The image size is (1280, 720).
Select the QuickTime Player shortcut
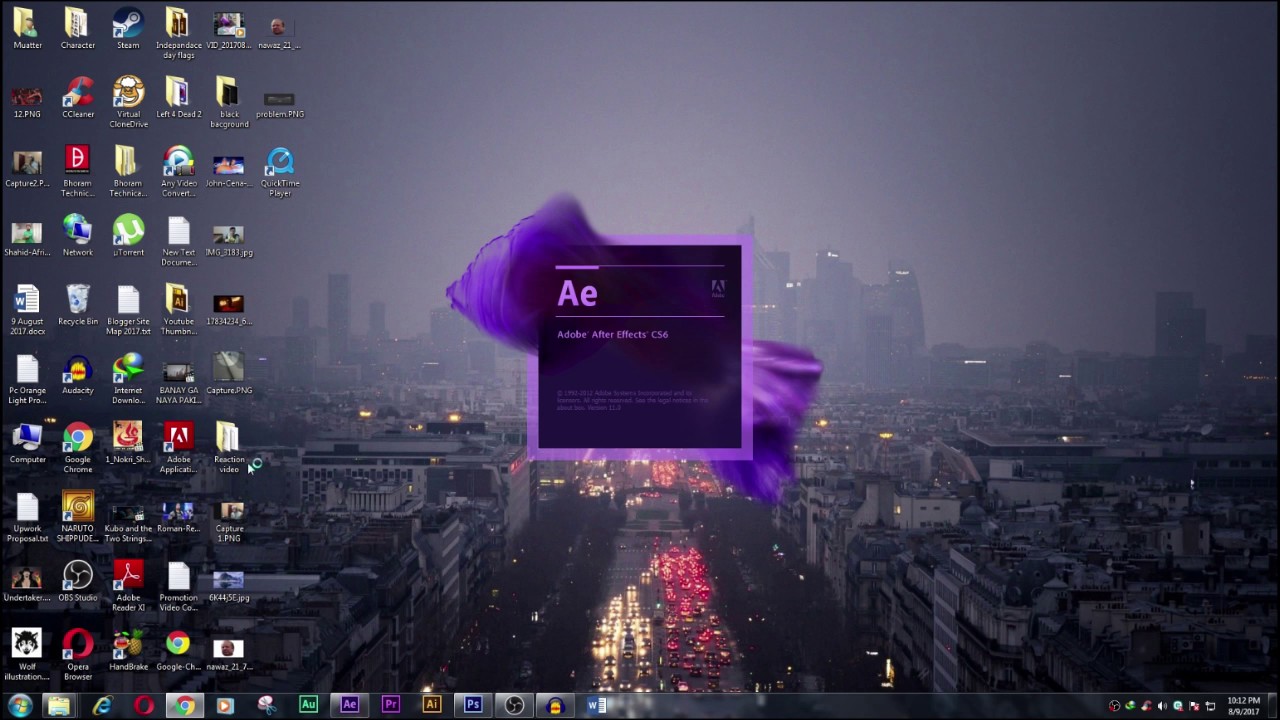[x=280, y=171]
